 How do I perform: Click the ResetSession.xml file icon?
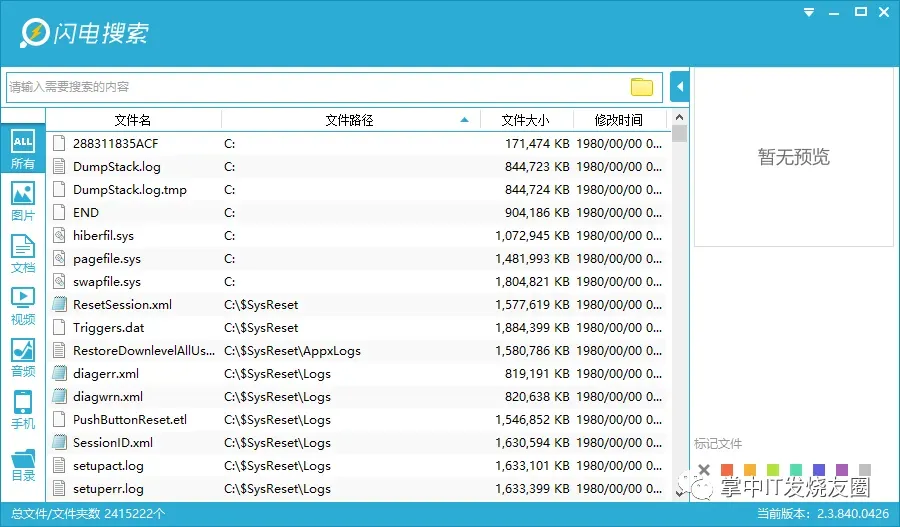click(59, 304)
